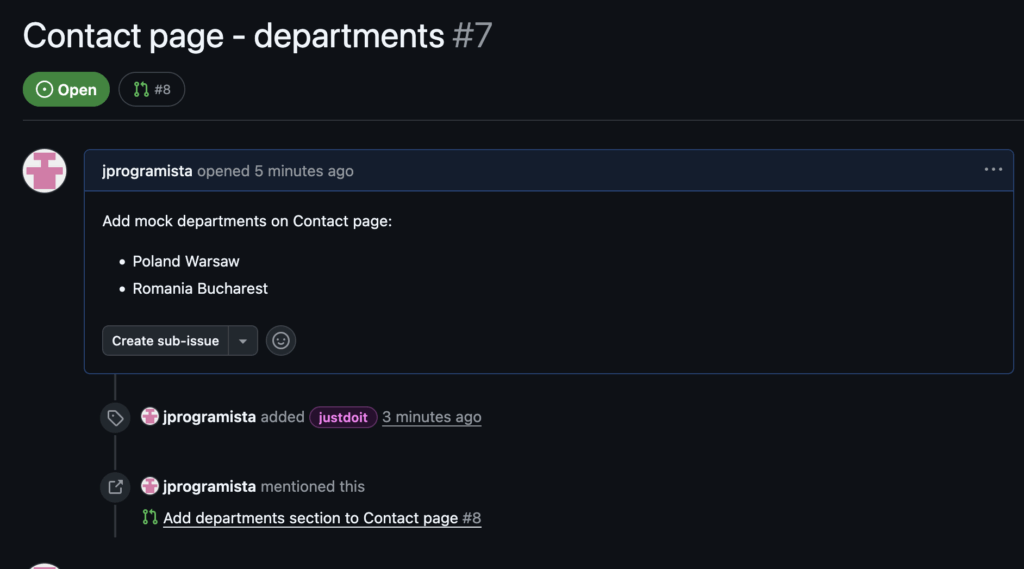Expand the Create sub-issue dropdown arrow
This screenshot has height=569, width=1024.
[x=243, y=341]
